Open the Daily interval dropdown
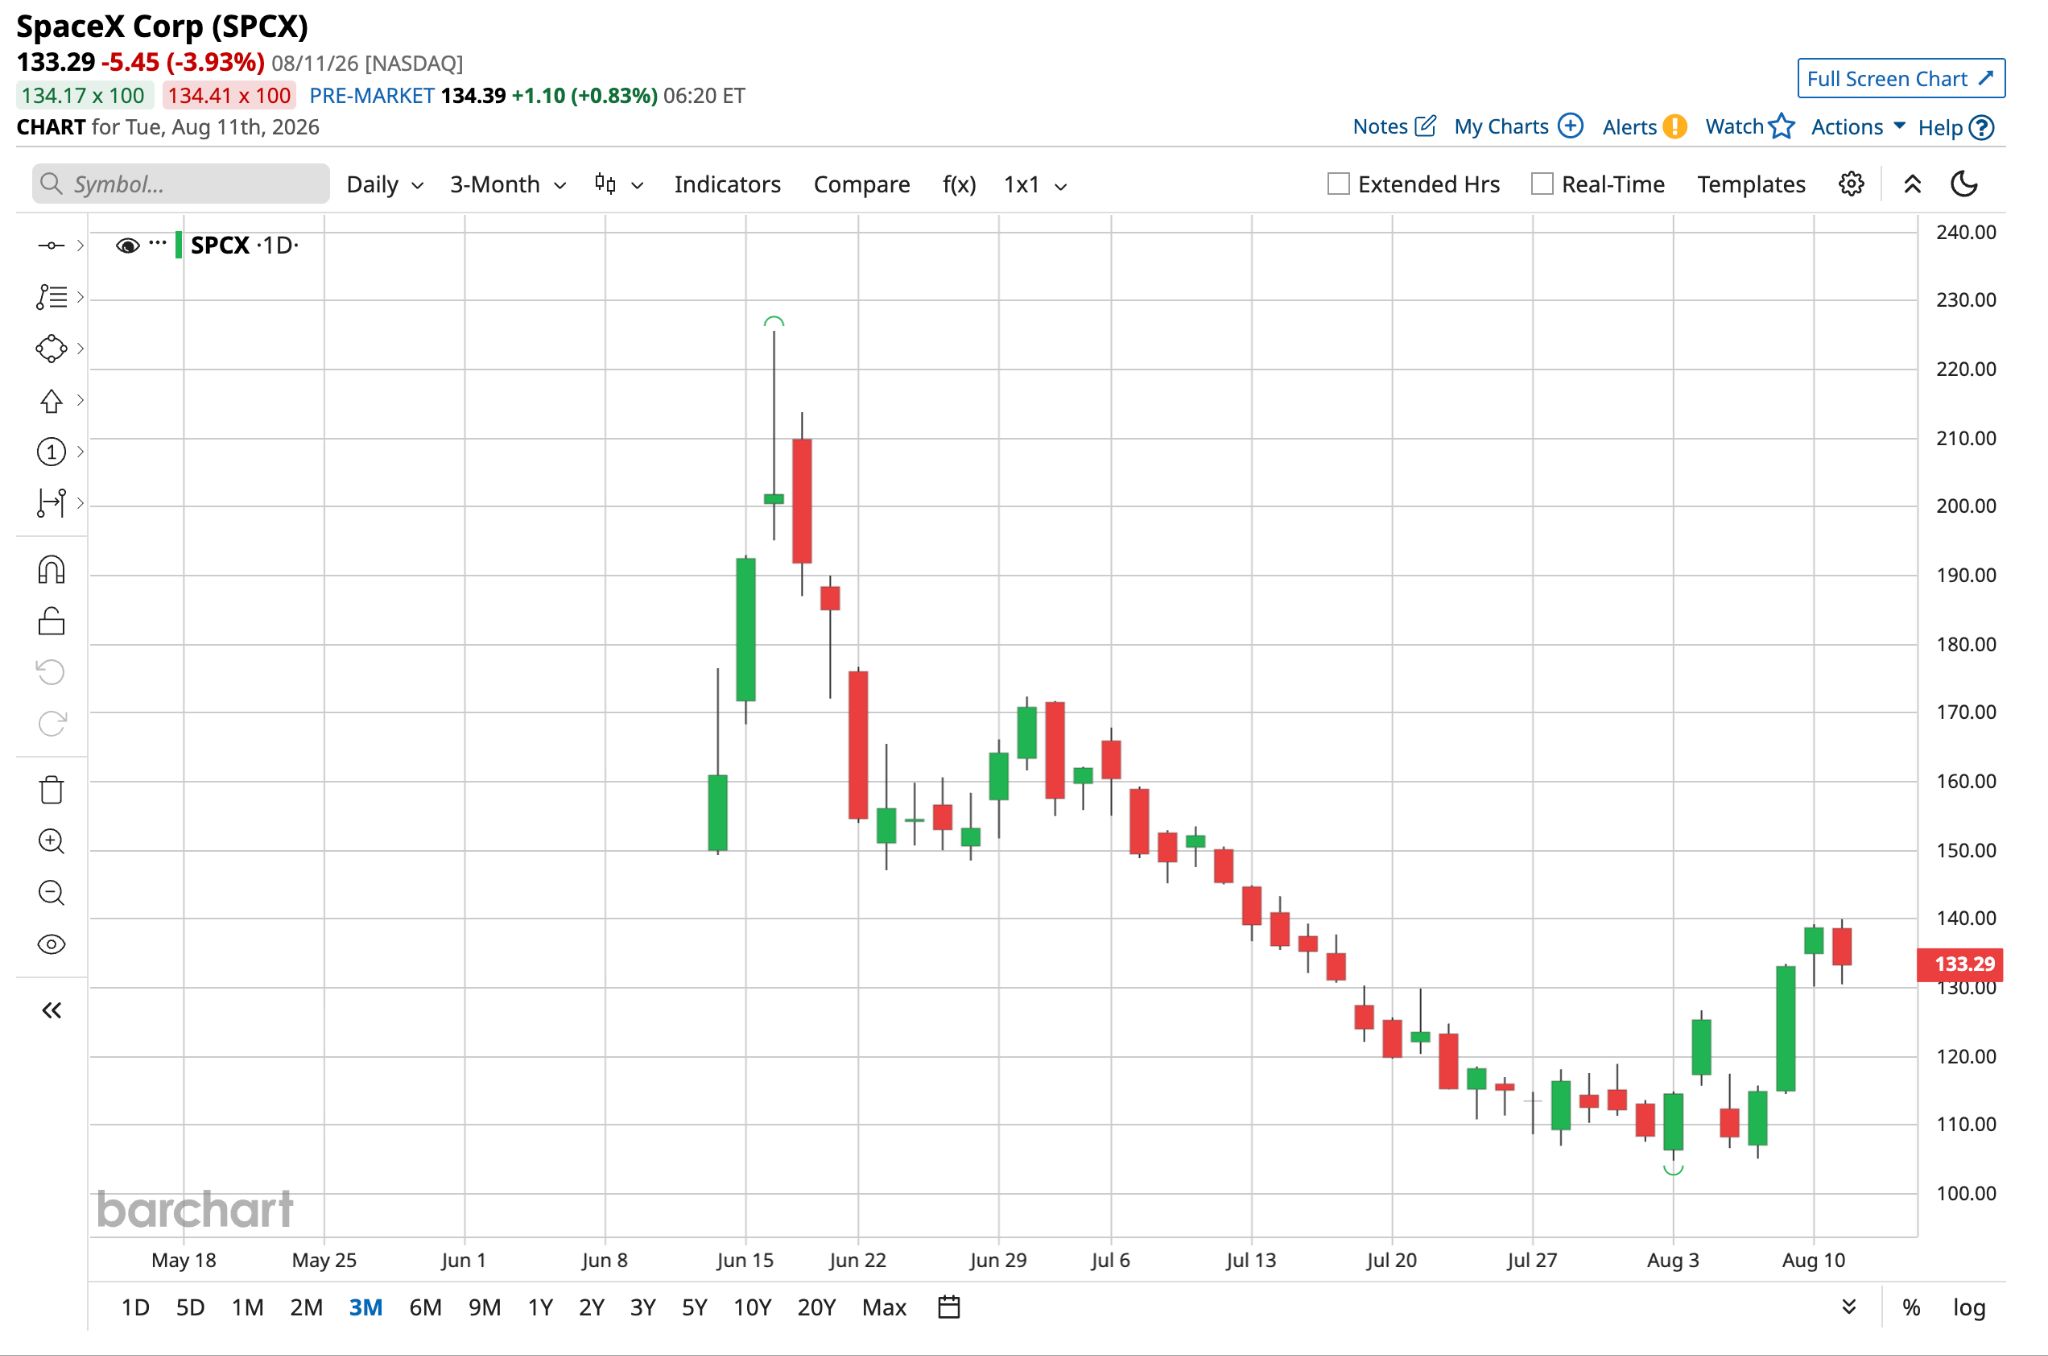 (385, 184)
